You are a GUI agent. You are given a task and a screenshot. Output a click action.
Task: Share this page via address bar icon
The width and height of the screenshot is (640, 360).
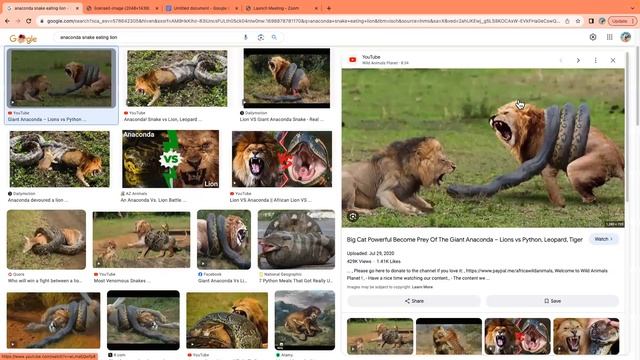567,21
